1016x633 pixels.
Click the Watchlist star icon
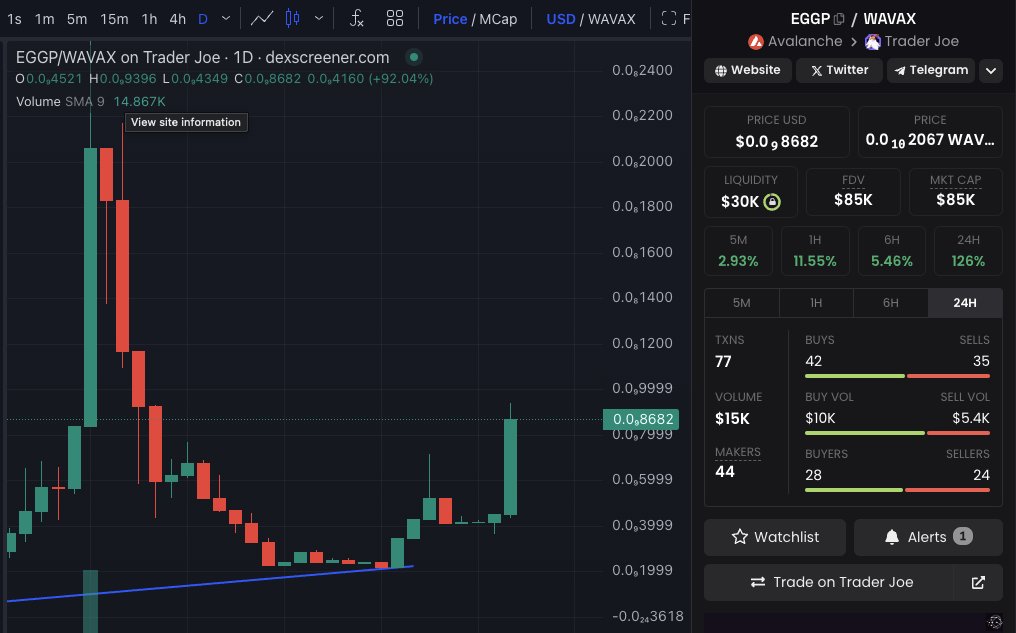[739, 537]
